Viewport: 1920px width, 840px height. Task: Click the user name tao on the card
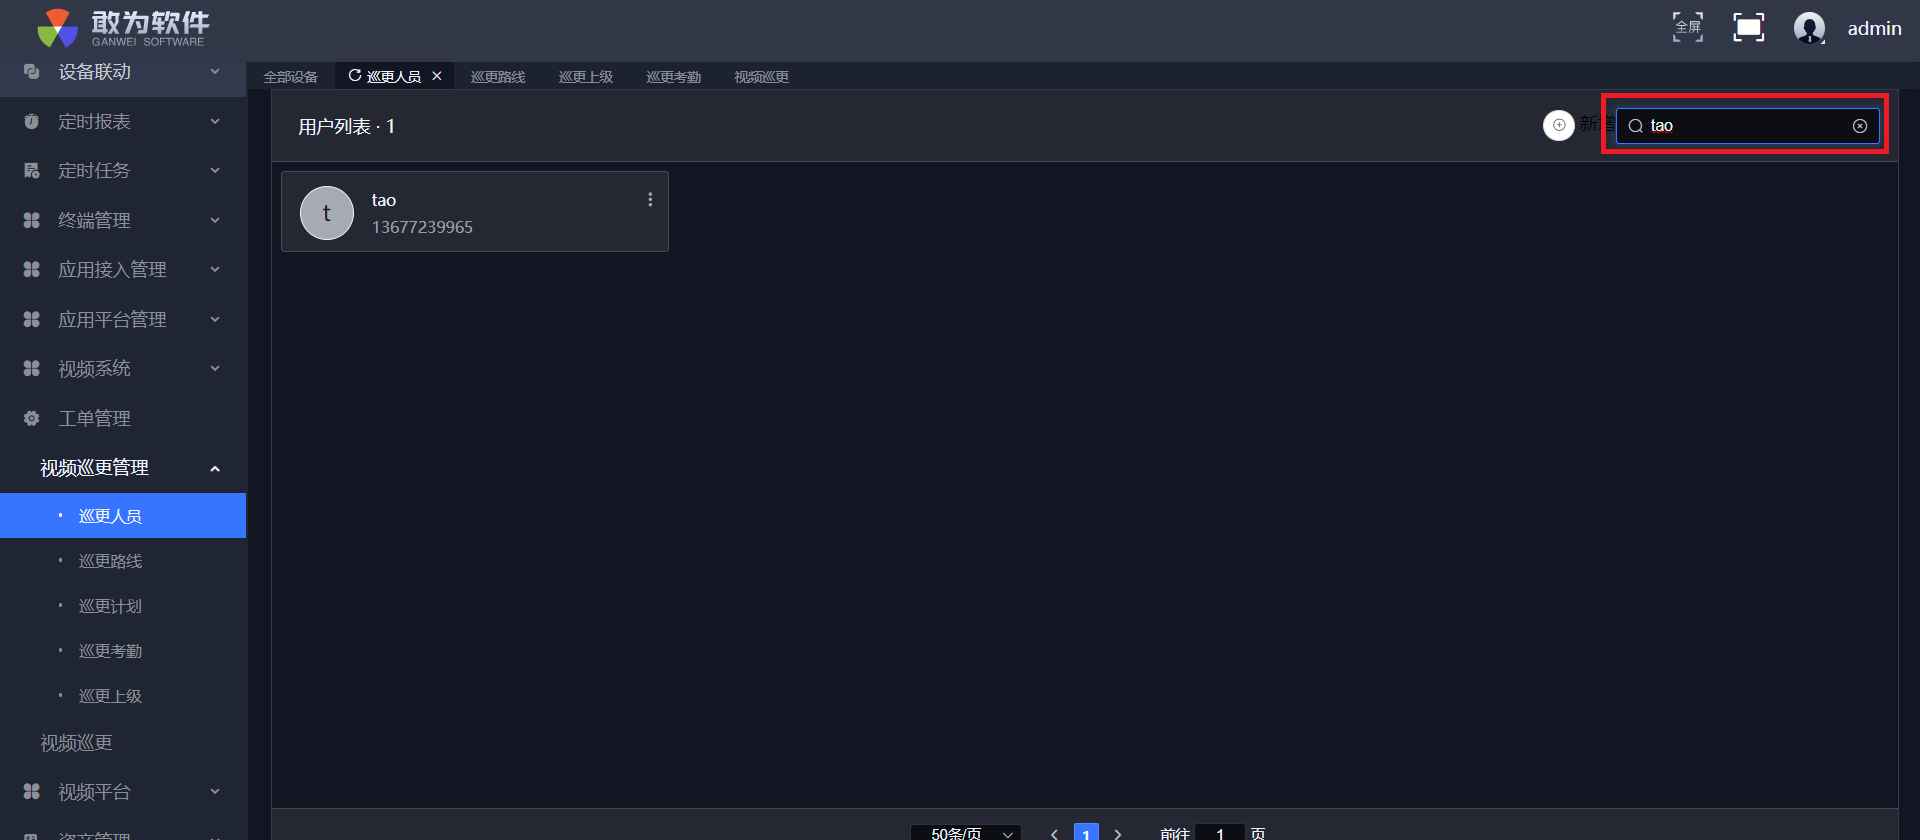pyautogui.click(x=384, y=200)
